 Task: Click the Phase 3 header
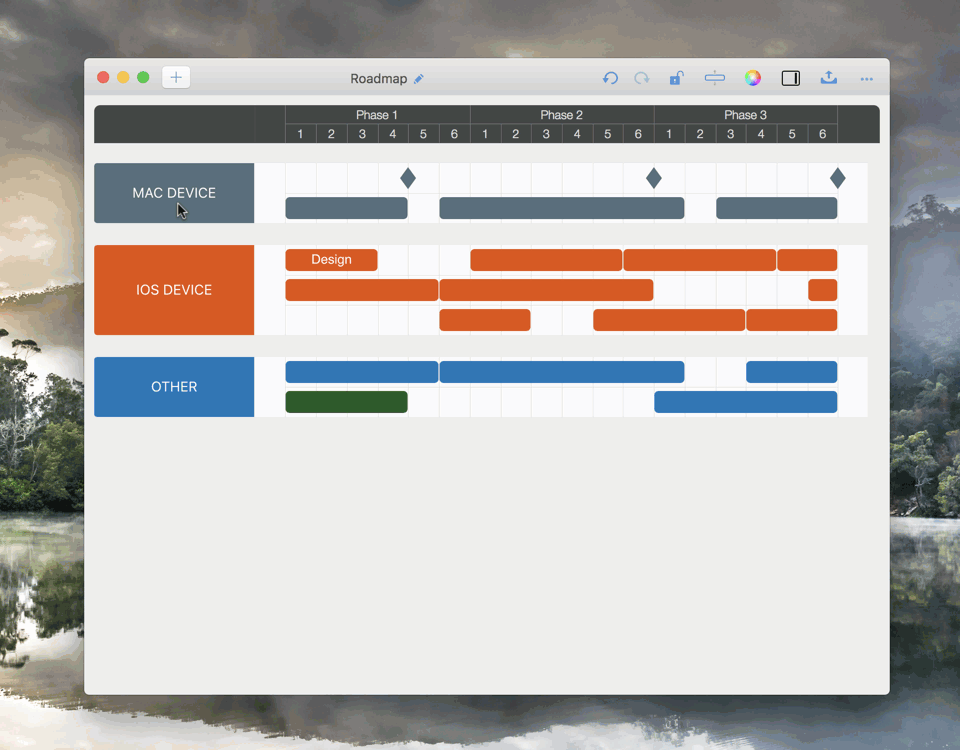[746, 115]
